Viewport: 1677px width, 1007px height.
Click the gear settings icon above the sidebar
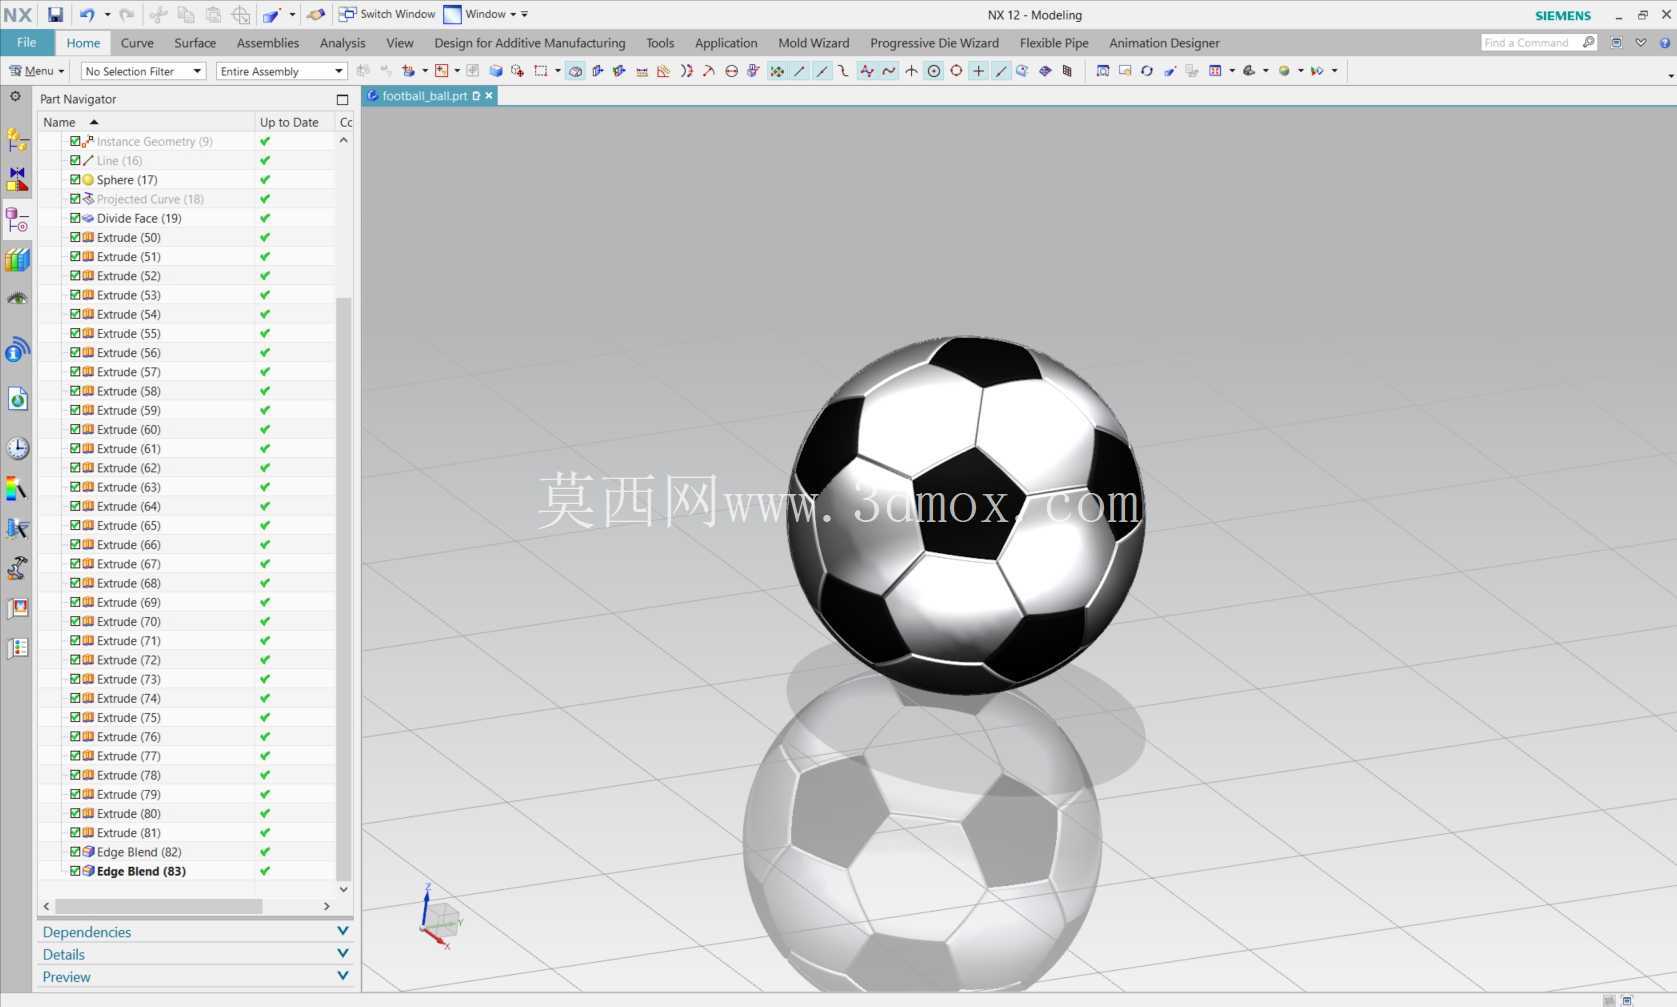tap(15, 97)
